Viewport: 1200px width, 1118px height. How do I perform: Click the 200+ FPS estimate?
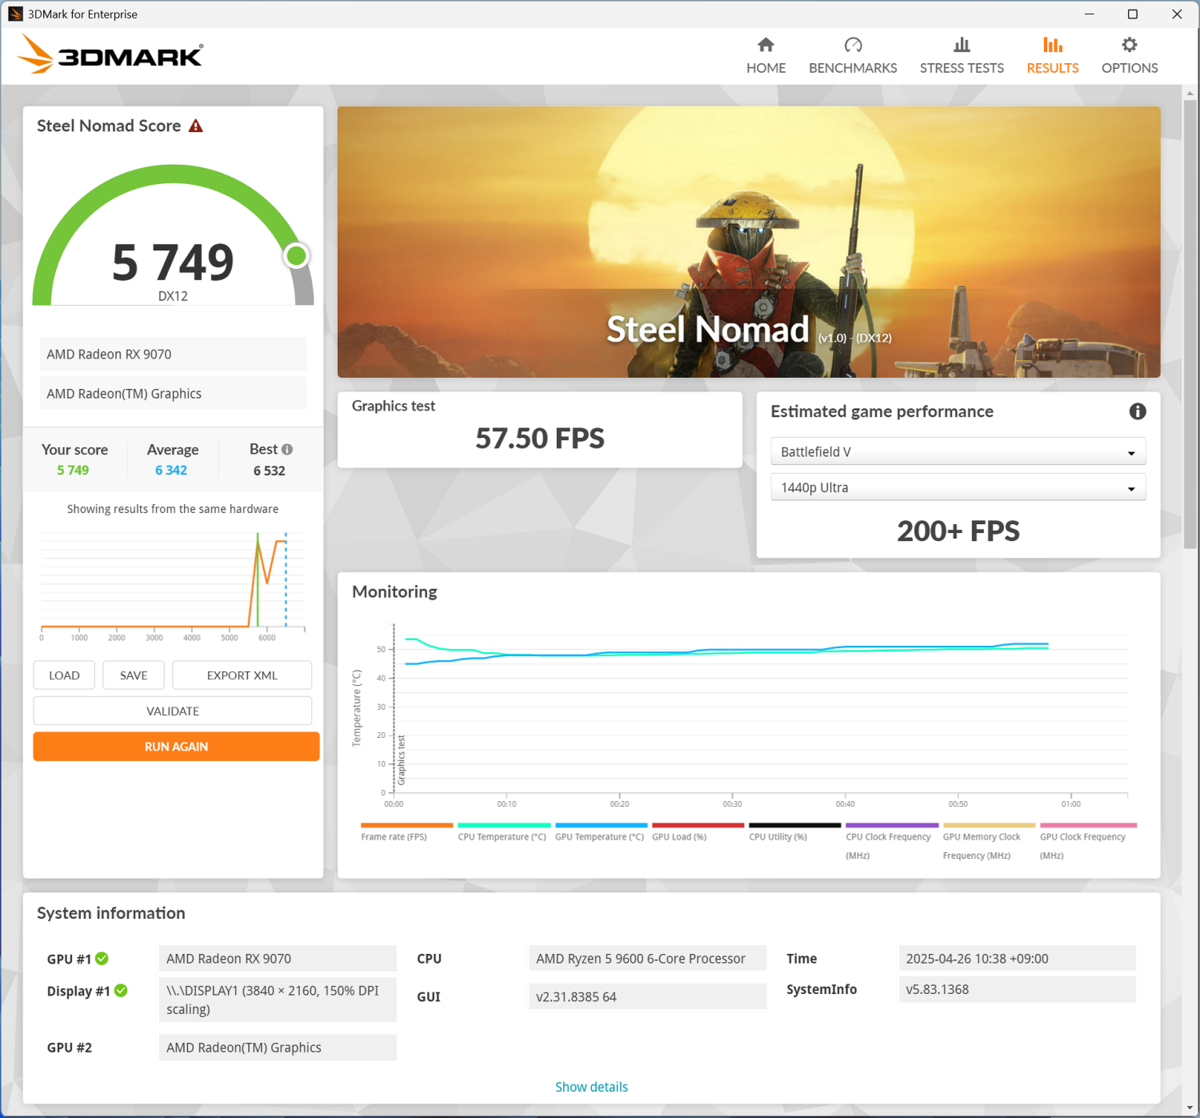click(x=958, y=531)
